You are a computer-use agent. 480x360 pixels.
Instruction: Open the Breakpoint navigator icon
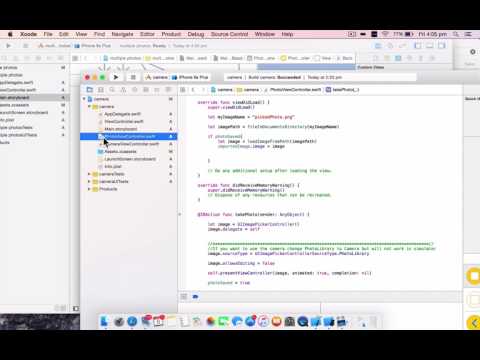pyautogui.click(x=157, y=90)
